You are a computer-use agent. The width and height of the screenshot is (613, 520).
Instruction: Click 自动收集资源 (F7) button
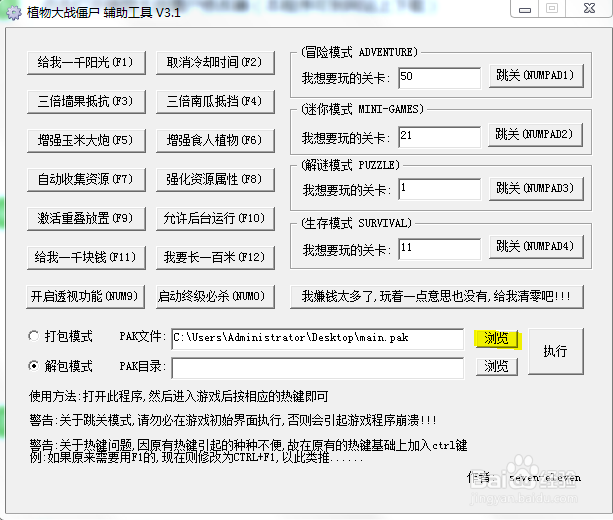(x=86, y=179)
